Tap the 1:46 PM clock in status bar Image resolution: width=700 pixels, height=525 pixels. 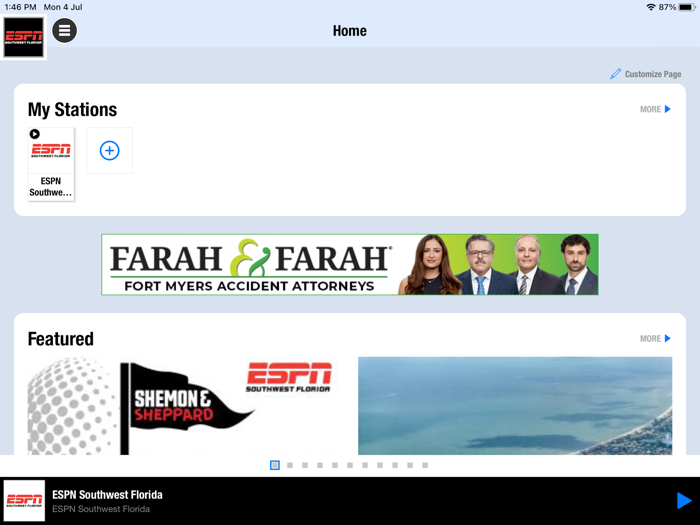coord(21,7)
